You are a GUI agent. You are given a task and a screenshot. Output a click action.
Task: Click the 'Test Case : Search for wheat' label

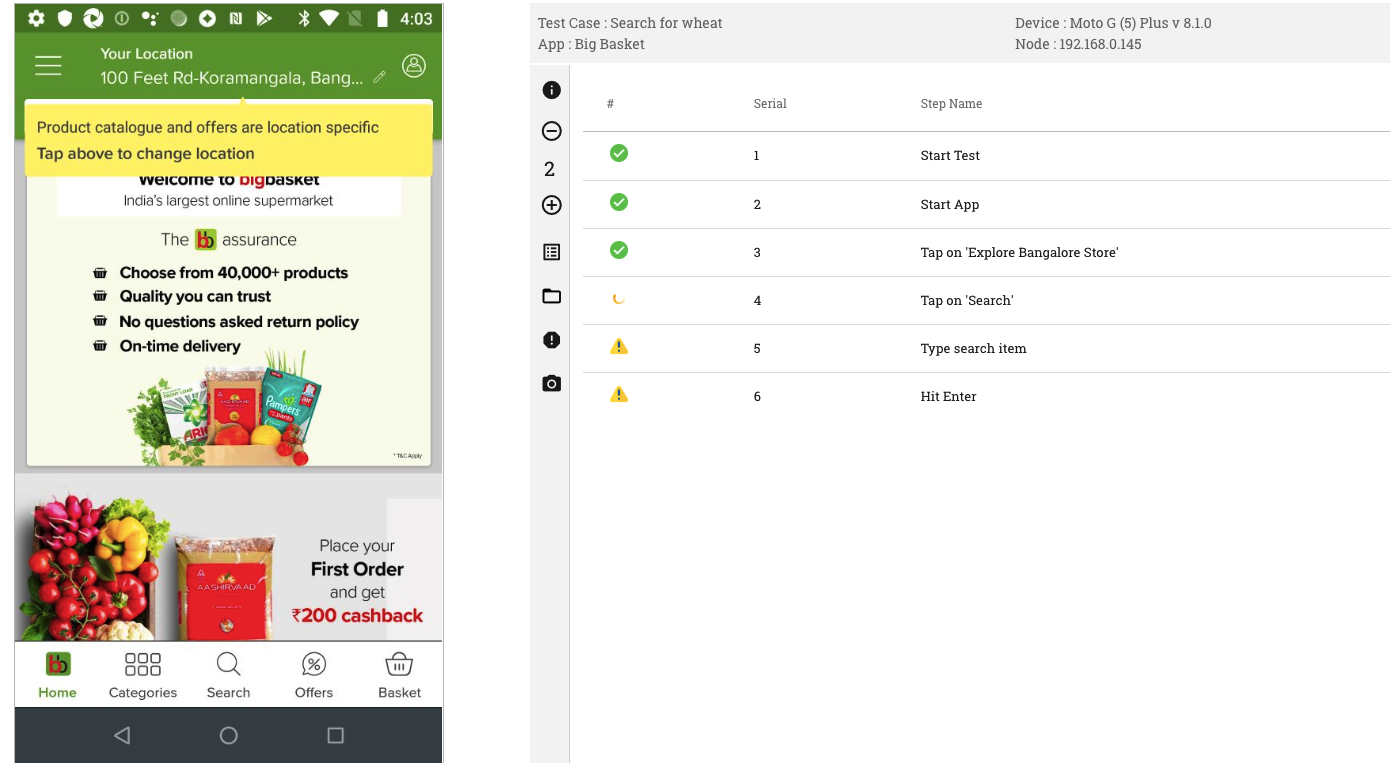[x=630, y=23]
